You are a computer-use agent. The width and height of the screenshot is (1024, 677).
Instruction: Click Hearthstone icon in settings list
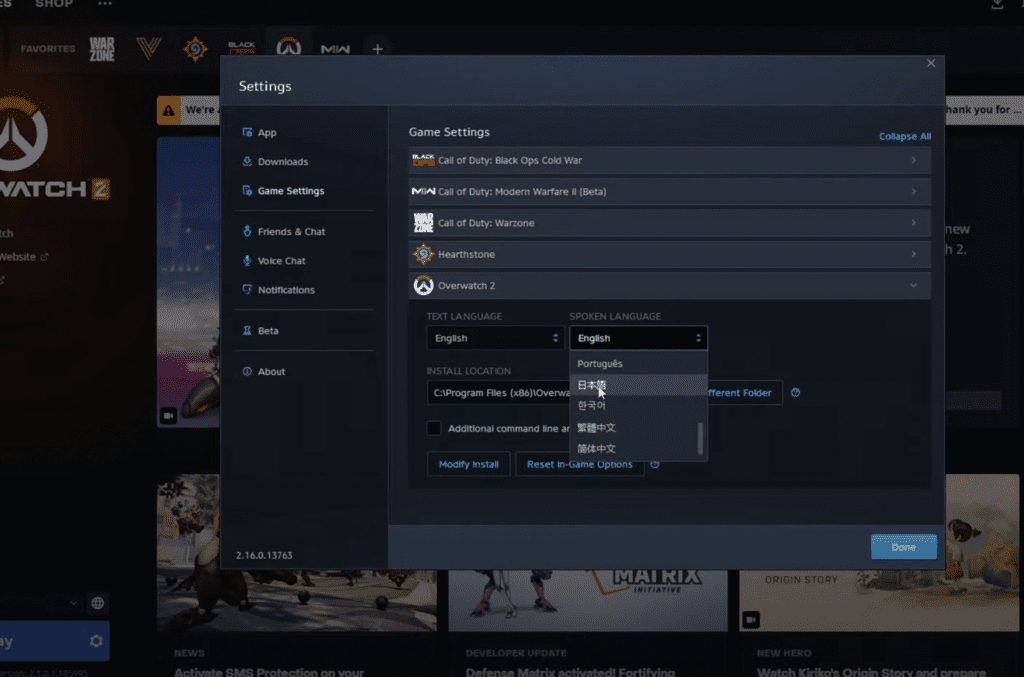point(423,254)
